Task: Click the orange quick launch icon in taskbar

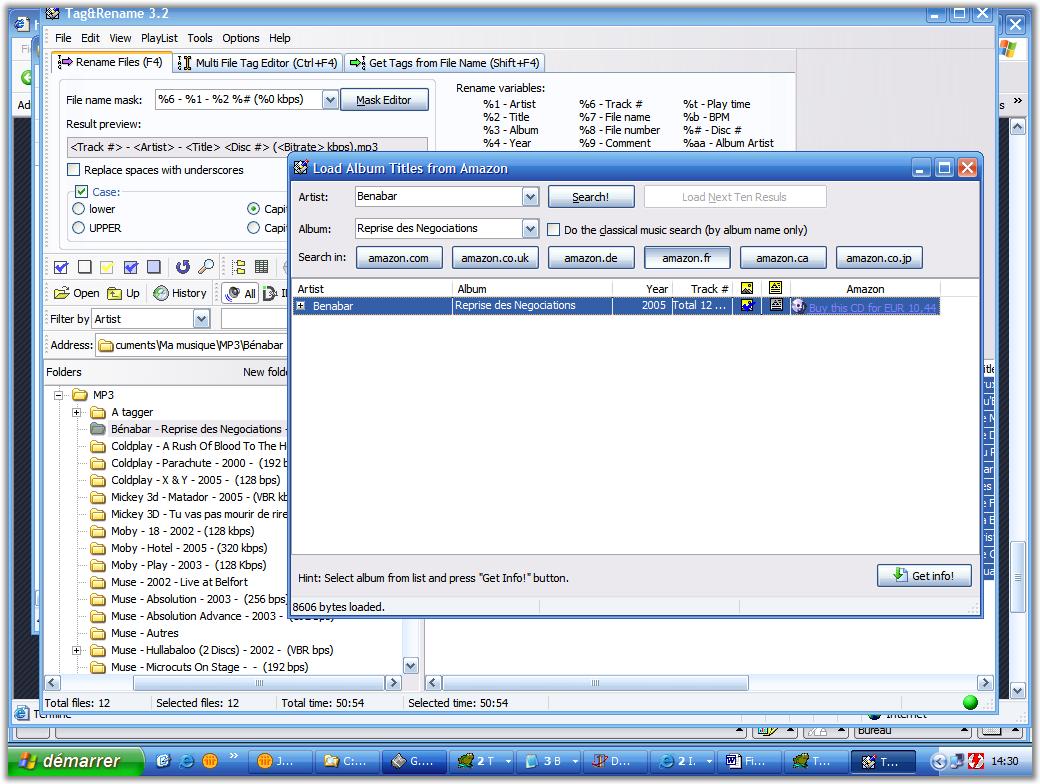Action: pyautogui.click(x=210, y=761)
